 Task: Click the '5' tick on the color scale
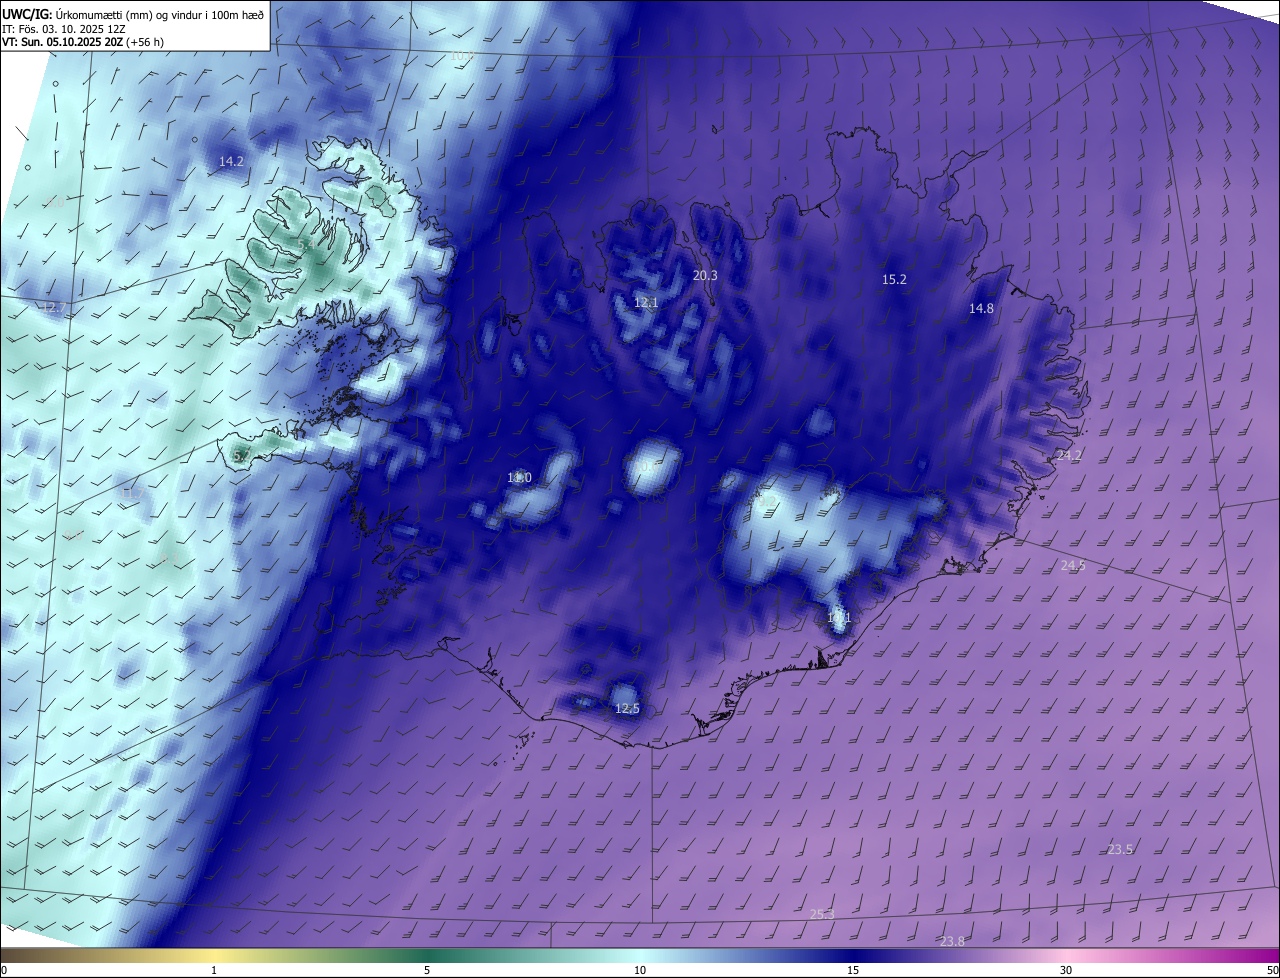coord(427,971)
